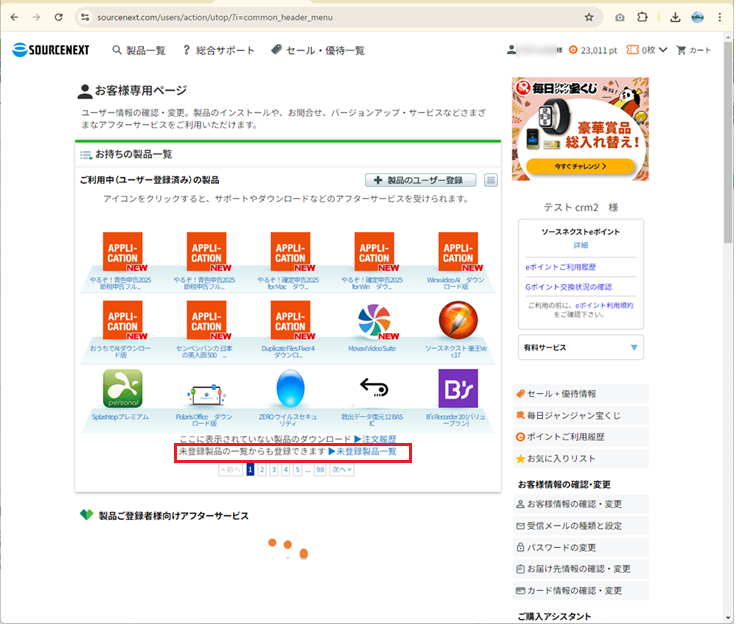Go to page 2 of product list
This screenshot has height=624, width=736.
point(263,469)
